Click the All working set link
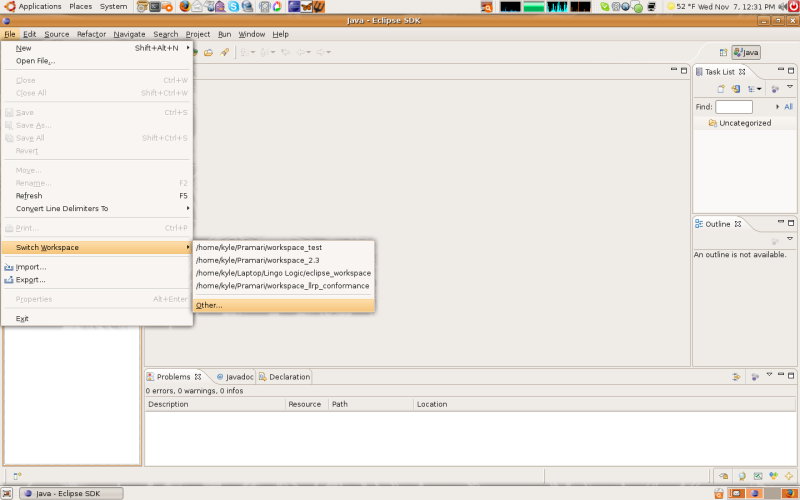800x500 pixels. tap(788, 107)
